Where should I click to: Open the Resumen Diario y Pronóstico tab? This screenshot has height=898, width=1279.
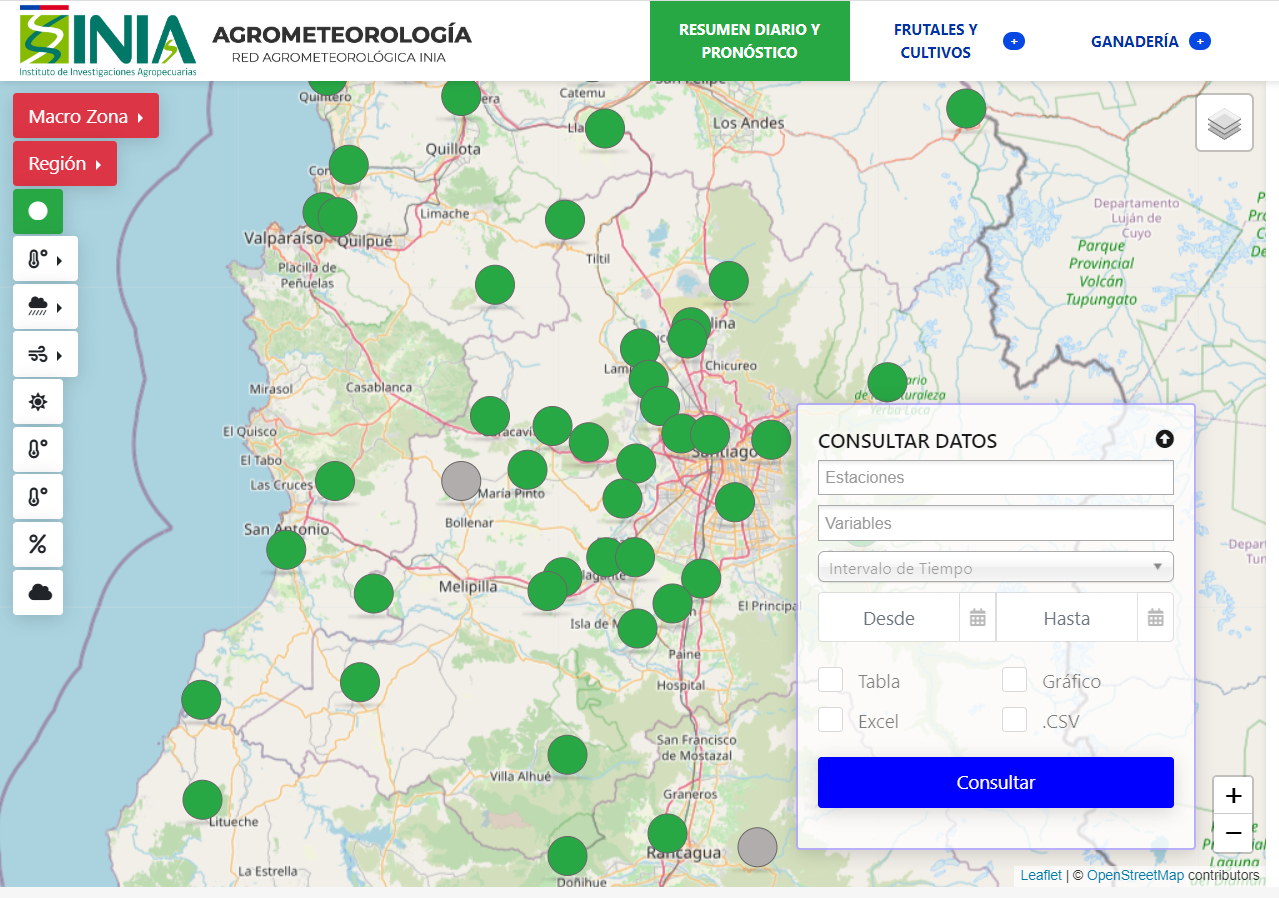pos(750,41)
